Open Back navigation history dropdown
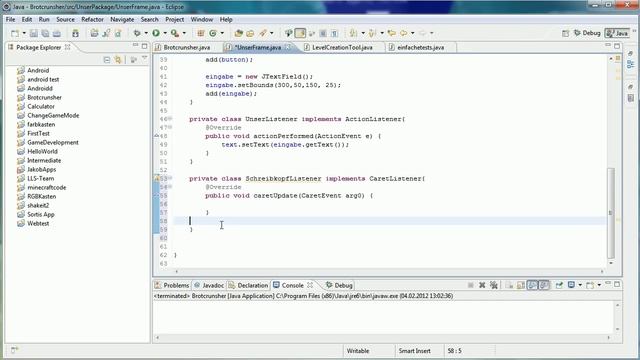Image resolution: width=640 pixels, height=360 pixels. click(412, 33)
